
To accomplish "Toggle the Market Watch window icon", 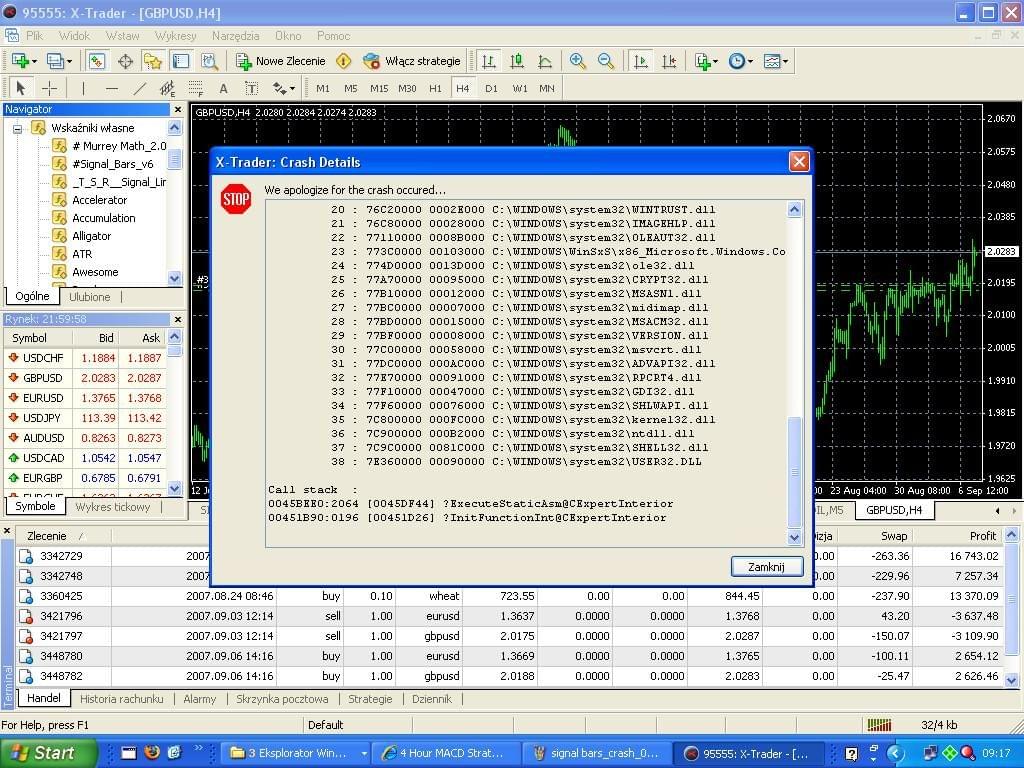I will [x=97, y=61].
